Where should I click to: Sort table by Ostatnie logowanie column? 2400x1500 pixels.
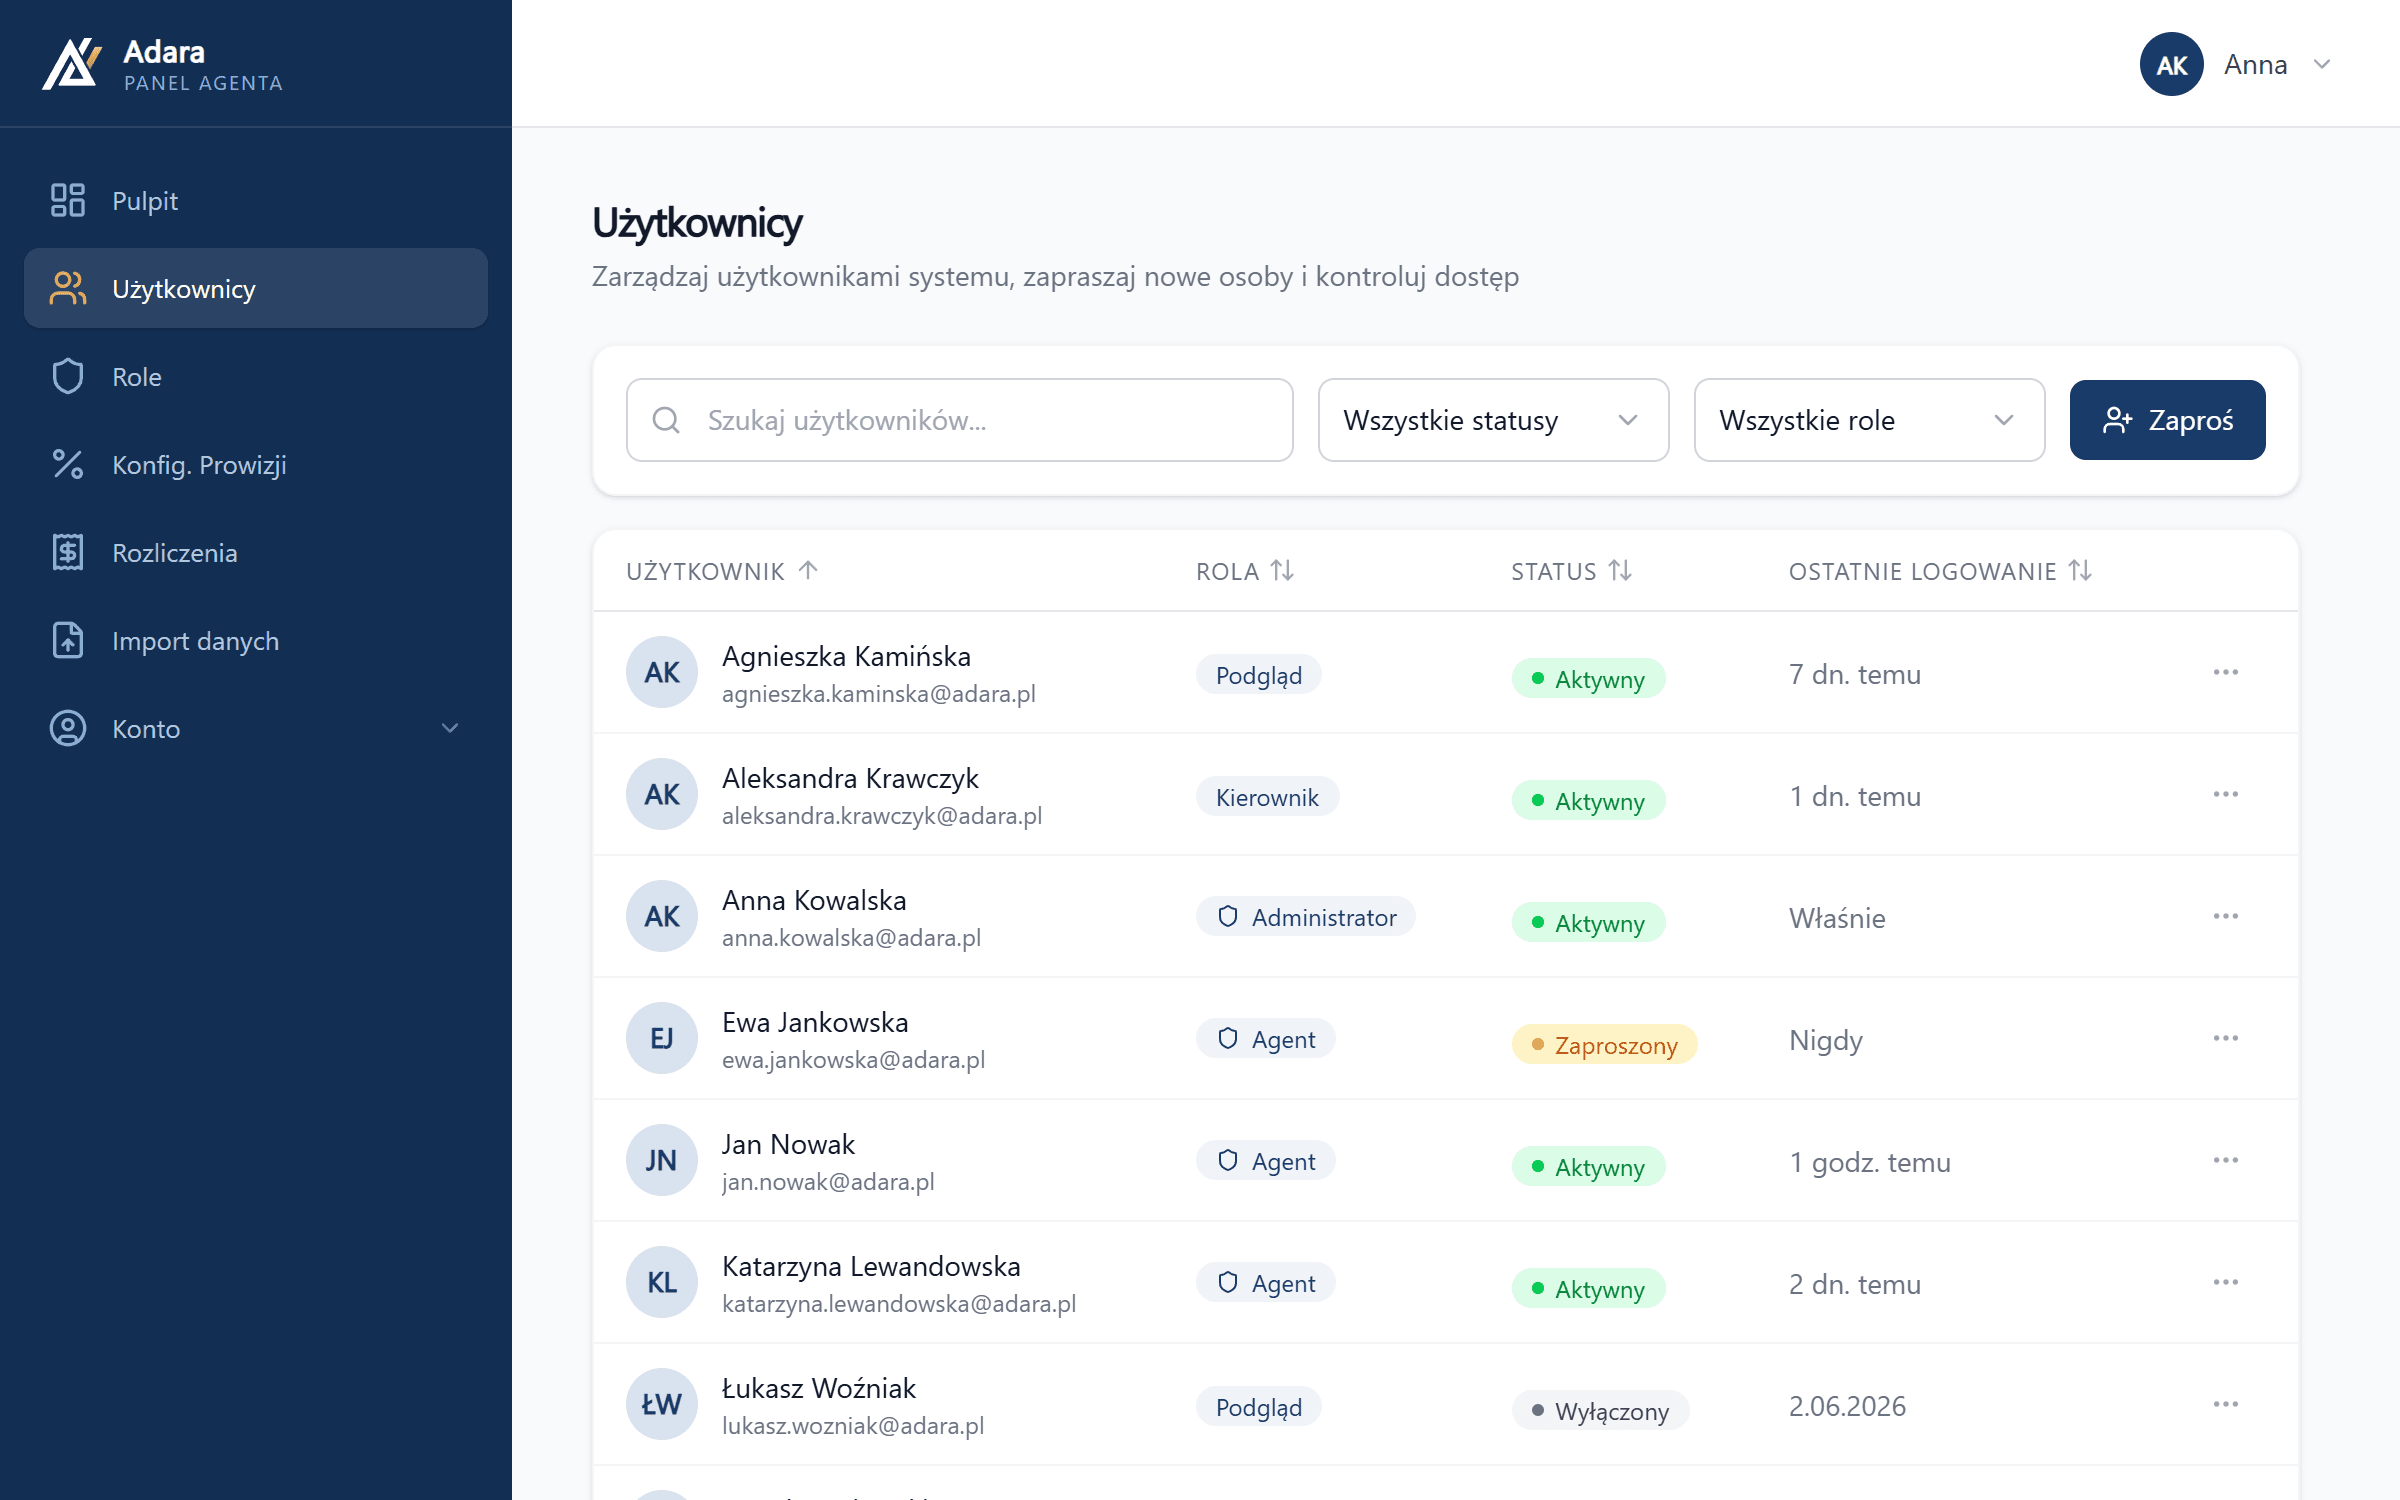coord(1940,571)
